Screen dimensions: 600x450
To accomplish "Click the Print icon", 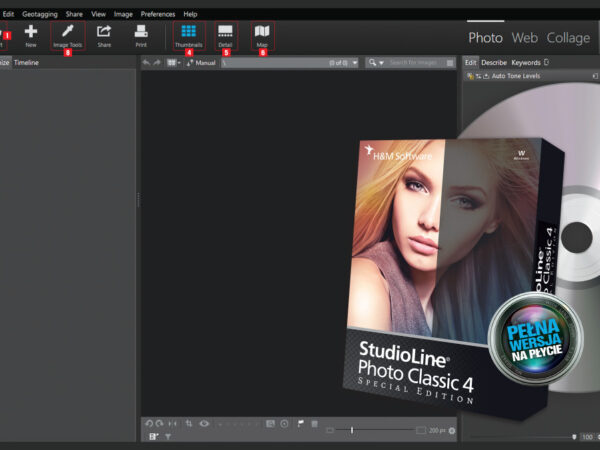I will 141,34.
